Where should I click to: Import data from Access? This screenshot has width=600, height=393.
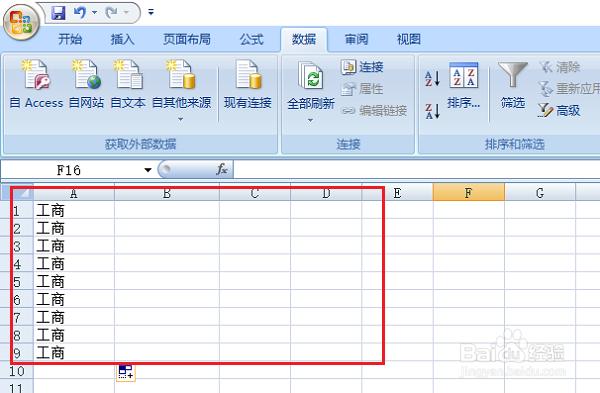pos(36,85)
